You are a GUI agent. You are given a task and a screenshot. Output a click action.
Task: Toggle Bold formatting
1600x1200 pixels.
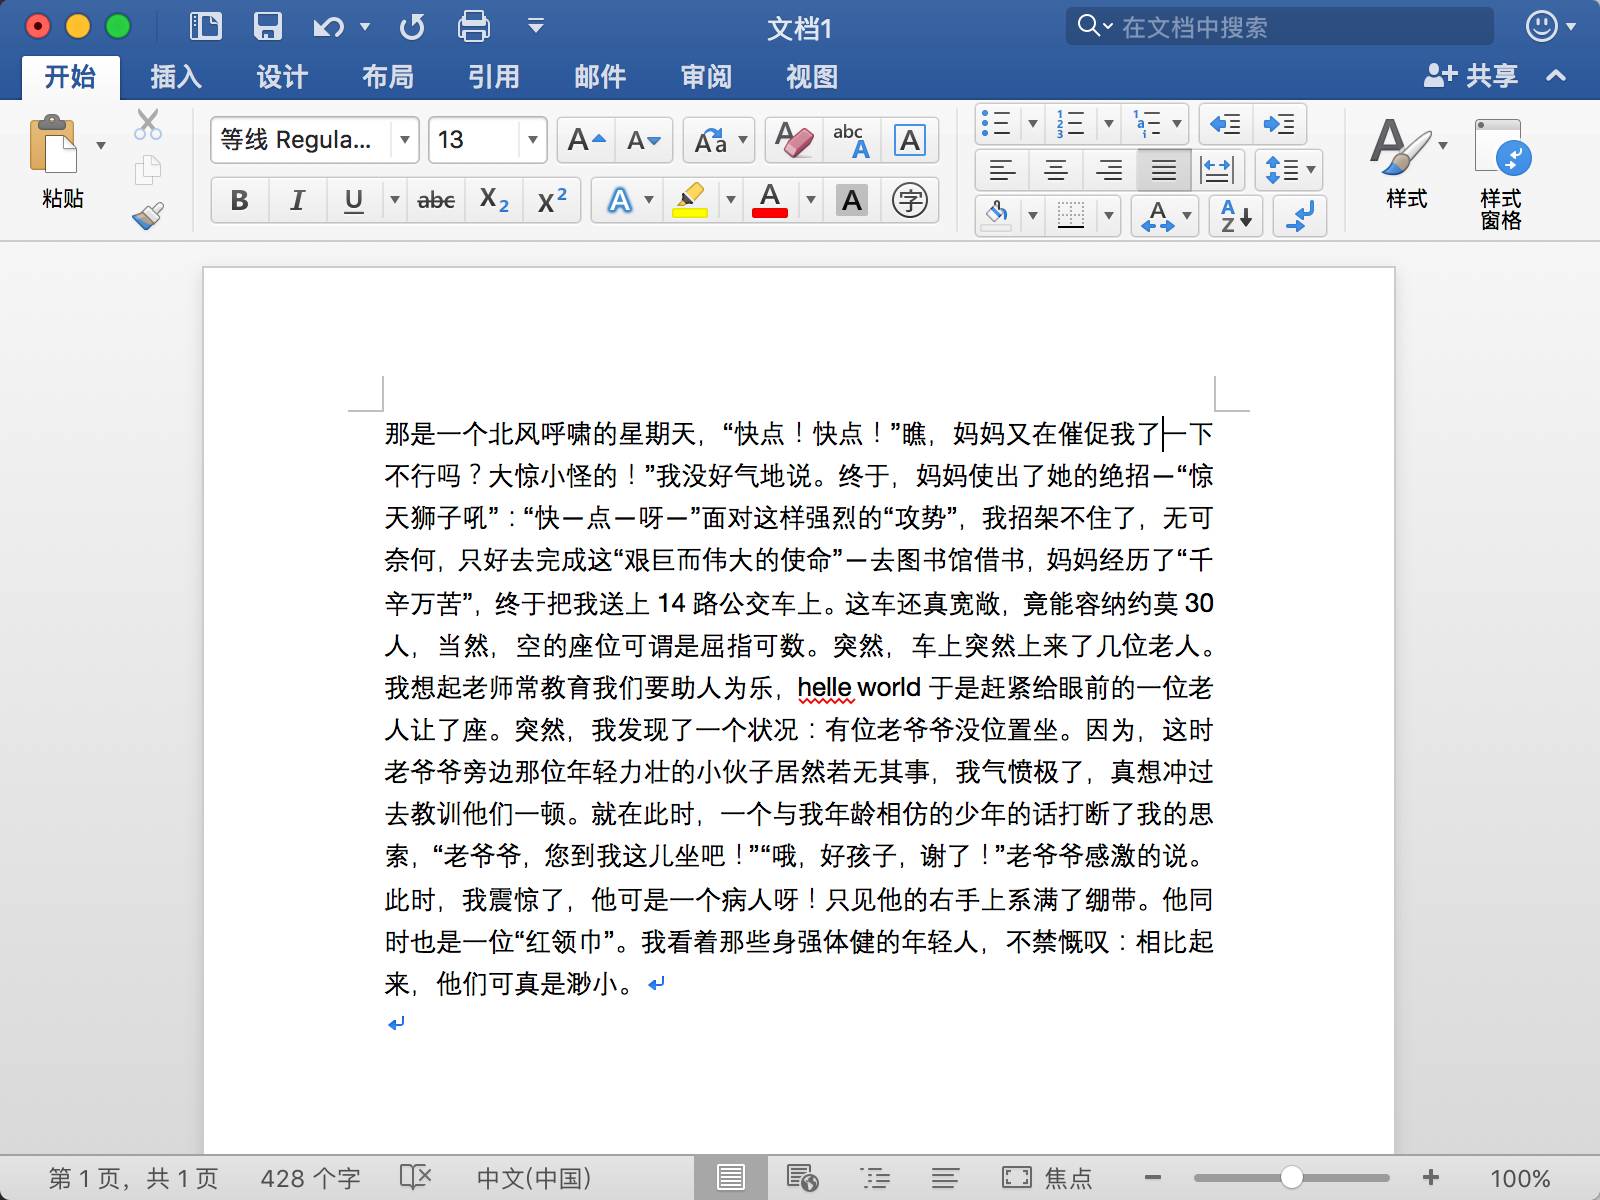pyautogui.click(x=239, y=200)
